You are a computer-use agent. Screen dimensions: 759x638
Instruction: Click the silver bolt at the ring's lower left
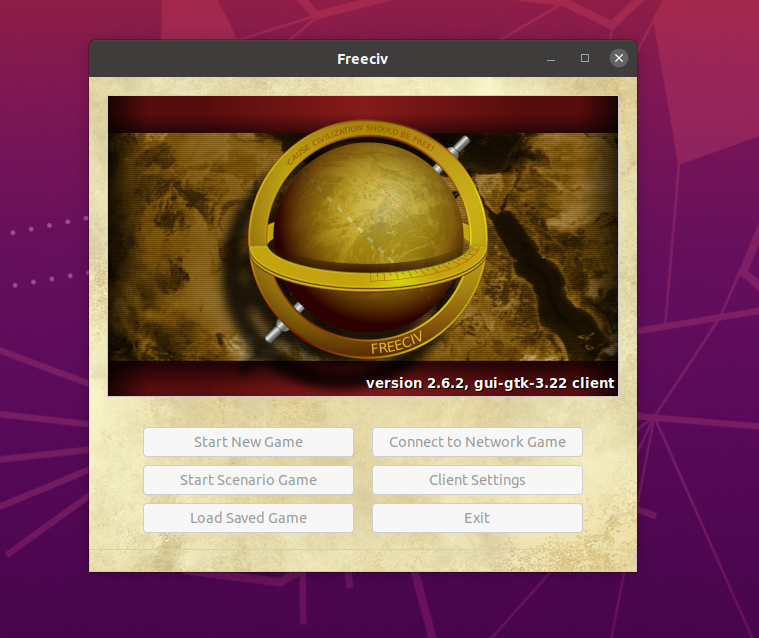tap(272, 331)
